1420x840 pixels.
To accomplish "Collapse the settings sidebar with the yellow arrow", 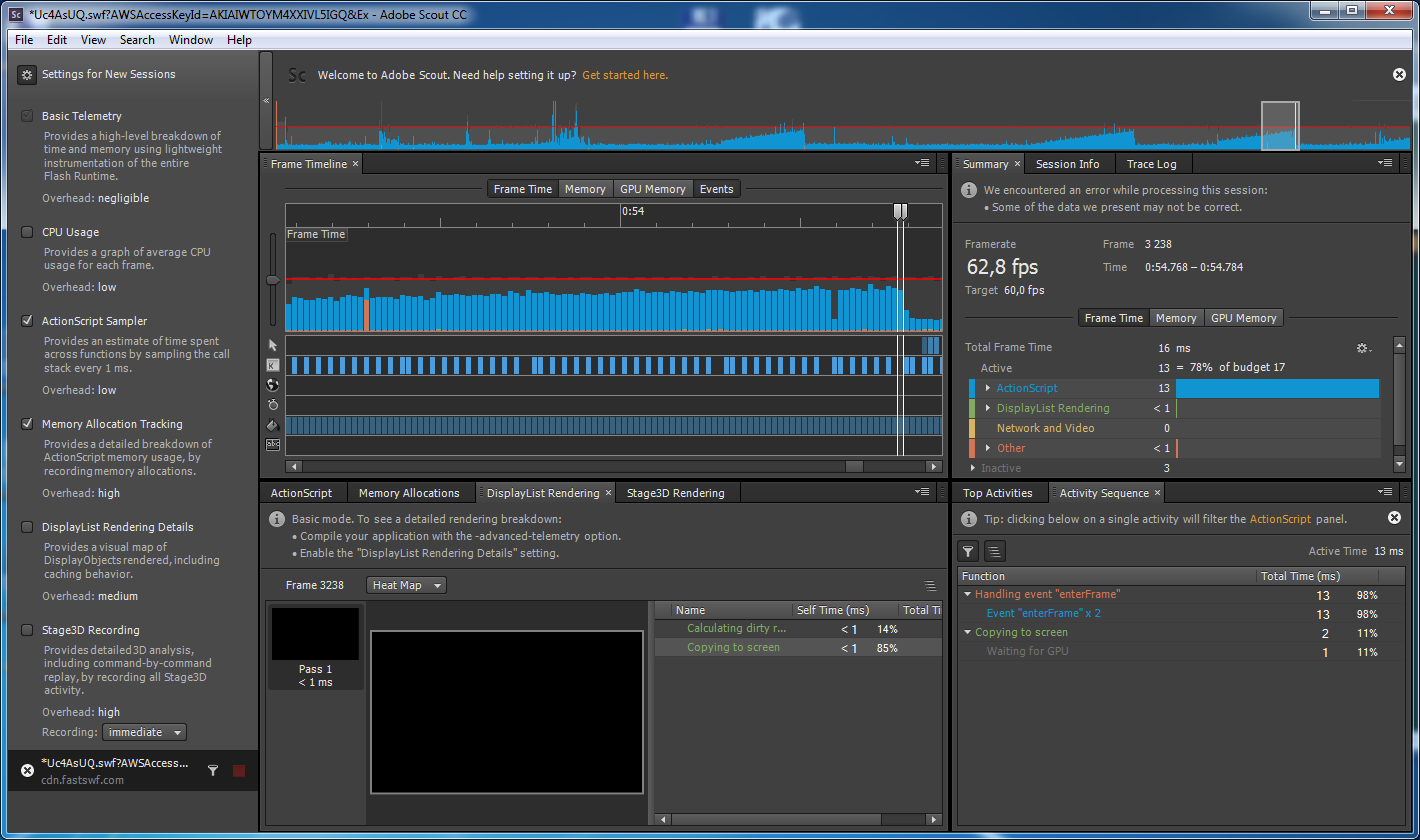I will (266, 101).
